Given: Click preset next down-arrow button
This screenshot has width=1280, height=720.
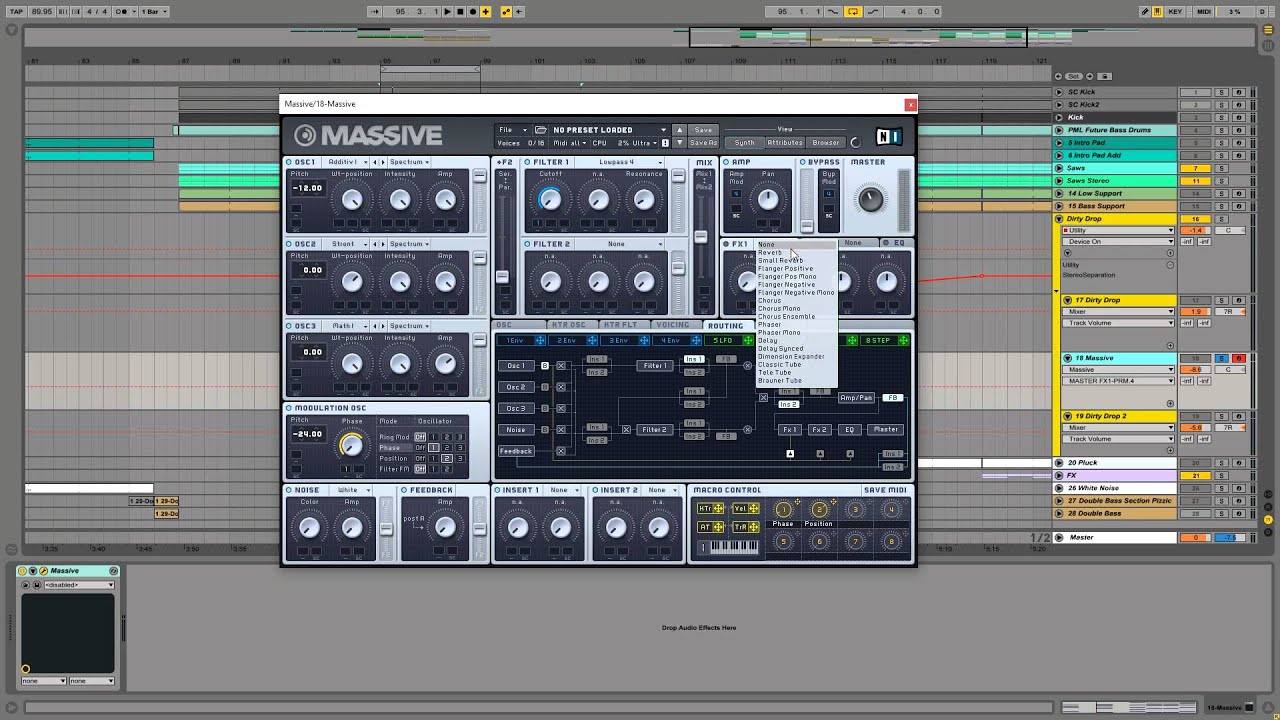Looking at the screenshot, I should coord(679,142).
